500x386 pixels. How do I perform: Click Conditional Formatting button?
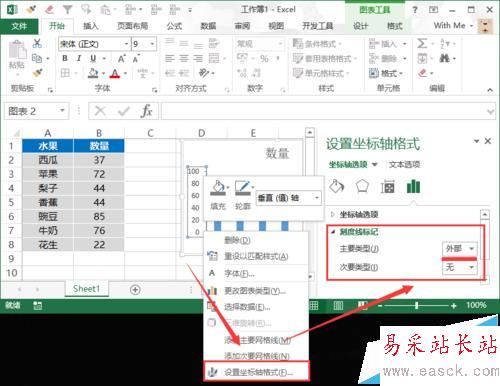click(x=317, y=44)
